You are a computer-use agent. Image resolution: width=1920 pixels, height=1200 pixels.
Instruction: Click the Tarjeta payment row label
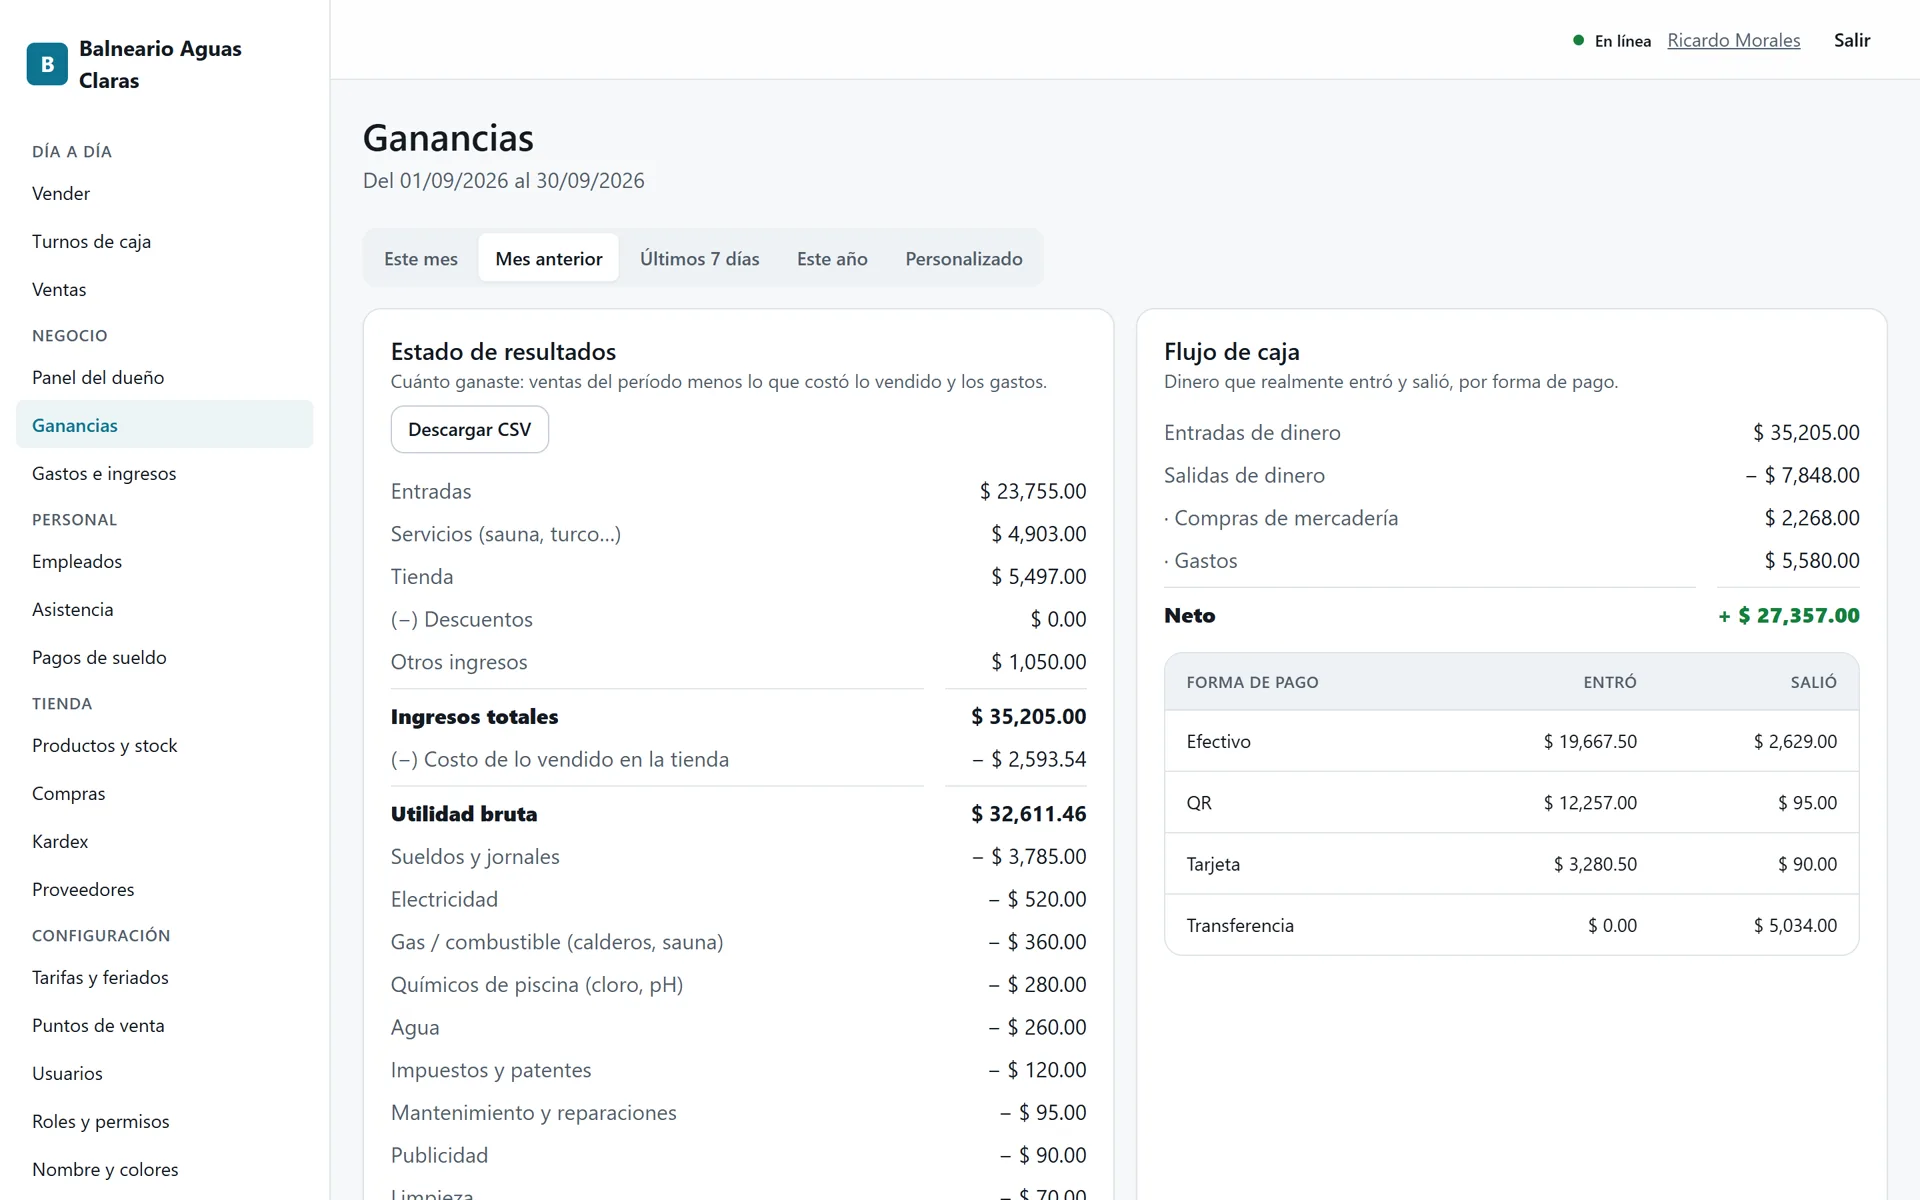tap(1213, 865)
